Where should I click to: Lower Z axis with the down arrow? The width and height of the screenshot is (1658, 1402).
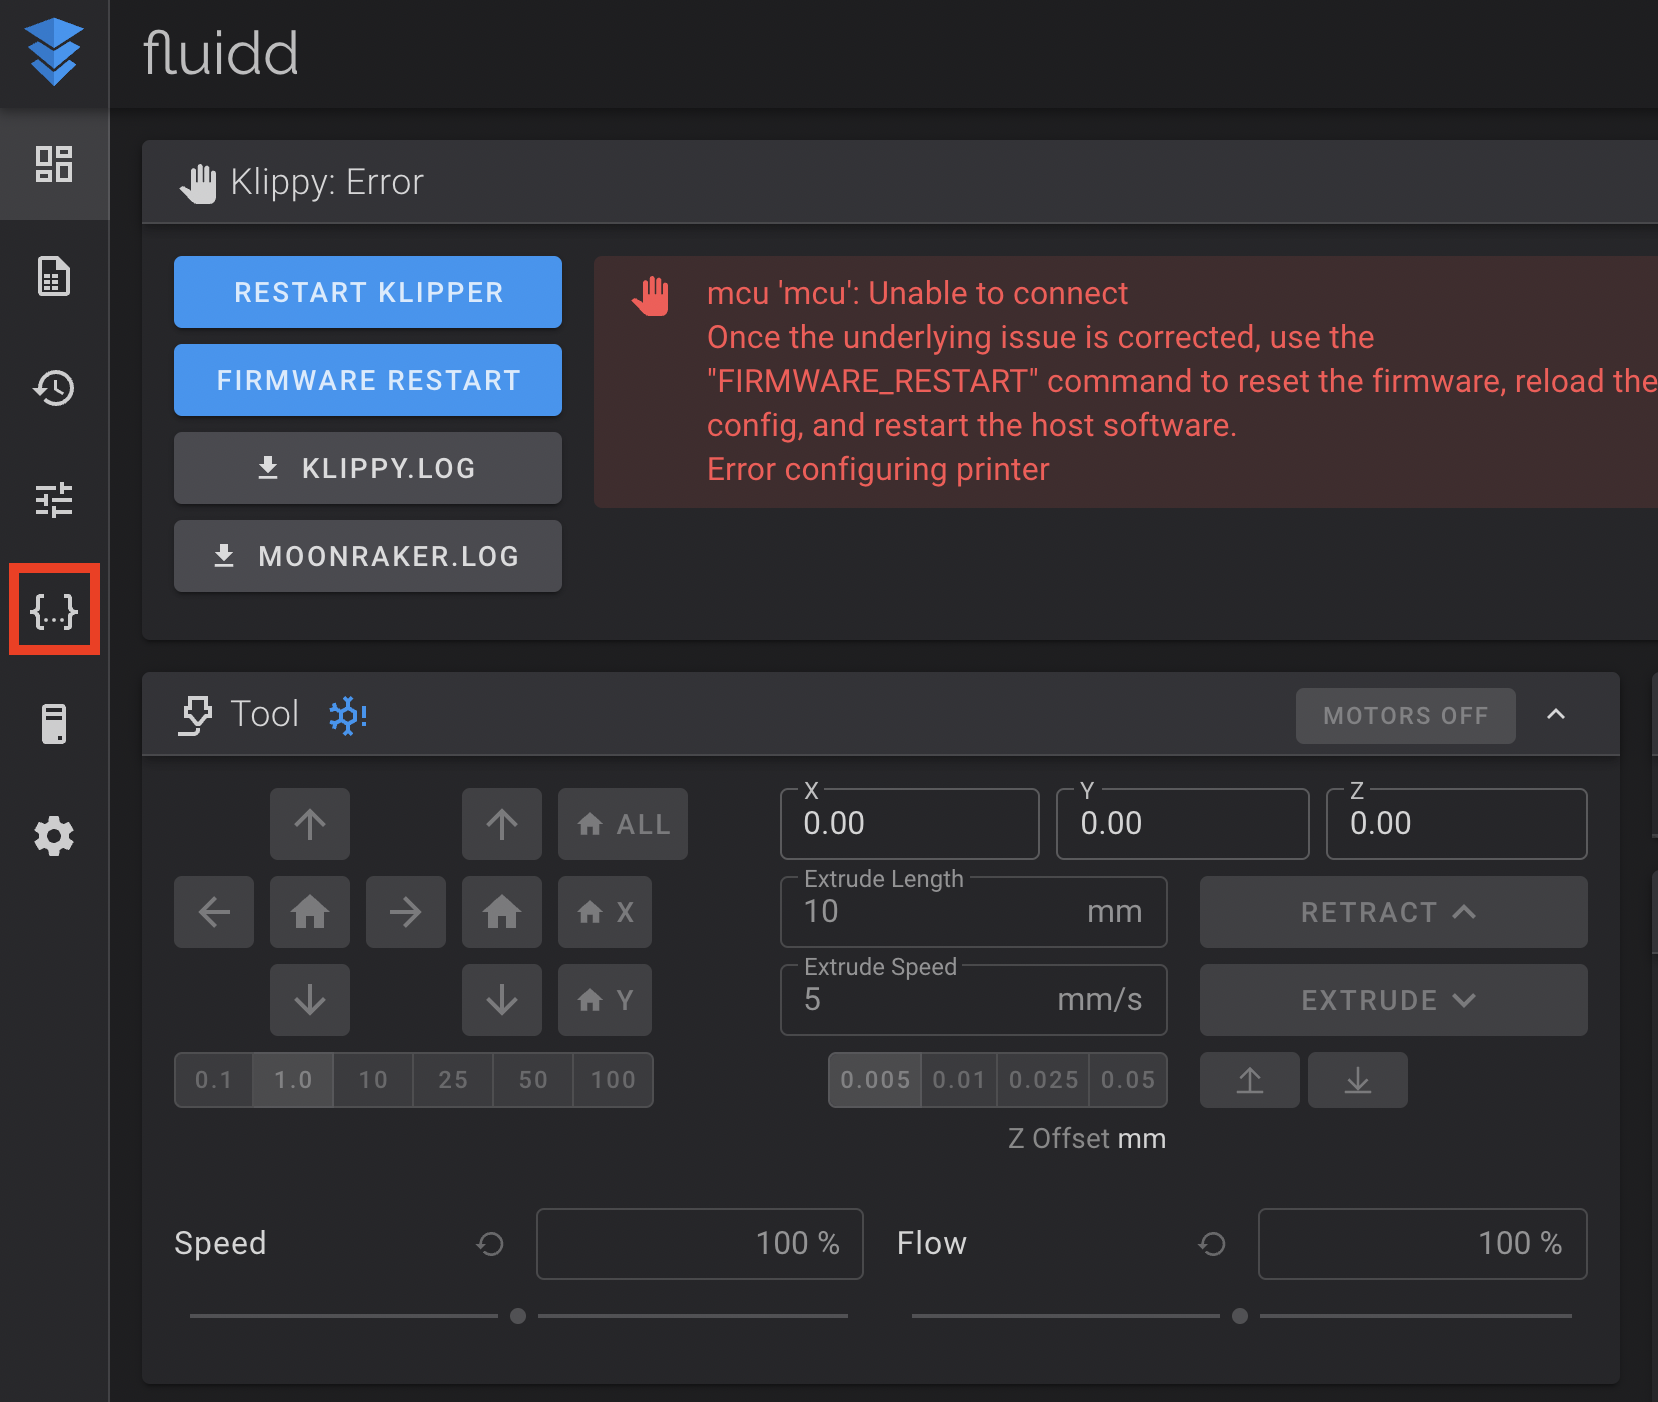[x=502, y=1000]
